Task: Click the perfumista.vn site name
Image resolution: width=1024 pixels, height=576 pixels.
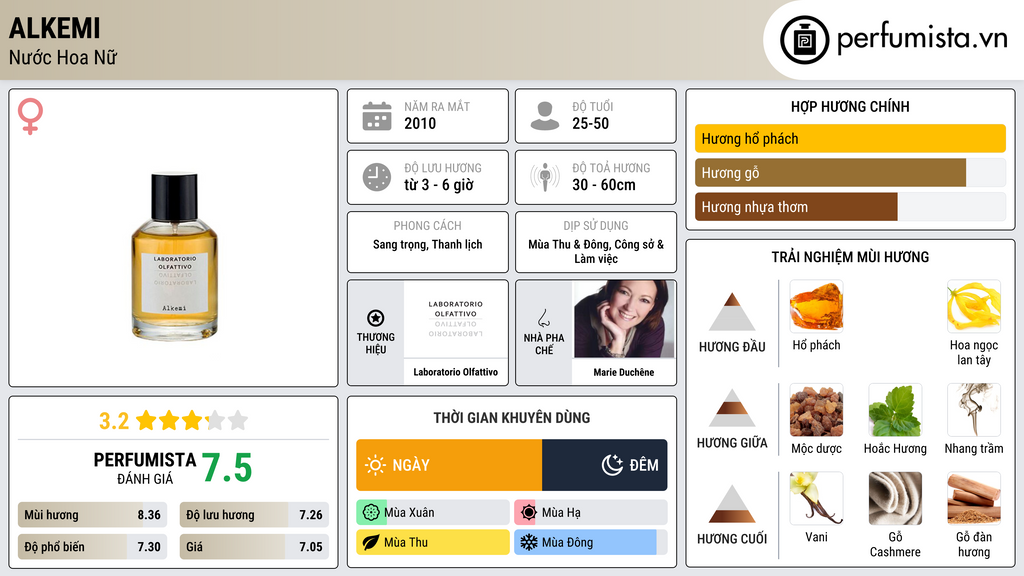Action: 922,38
